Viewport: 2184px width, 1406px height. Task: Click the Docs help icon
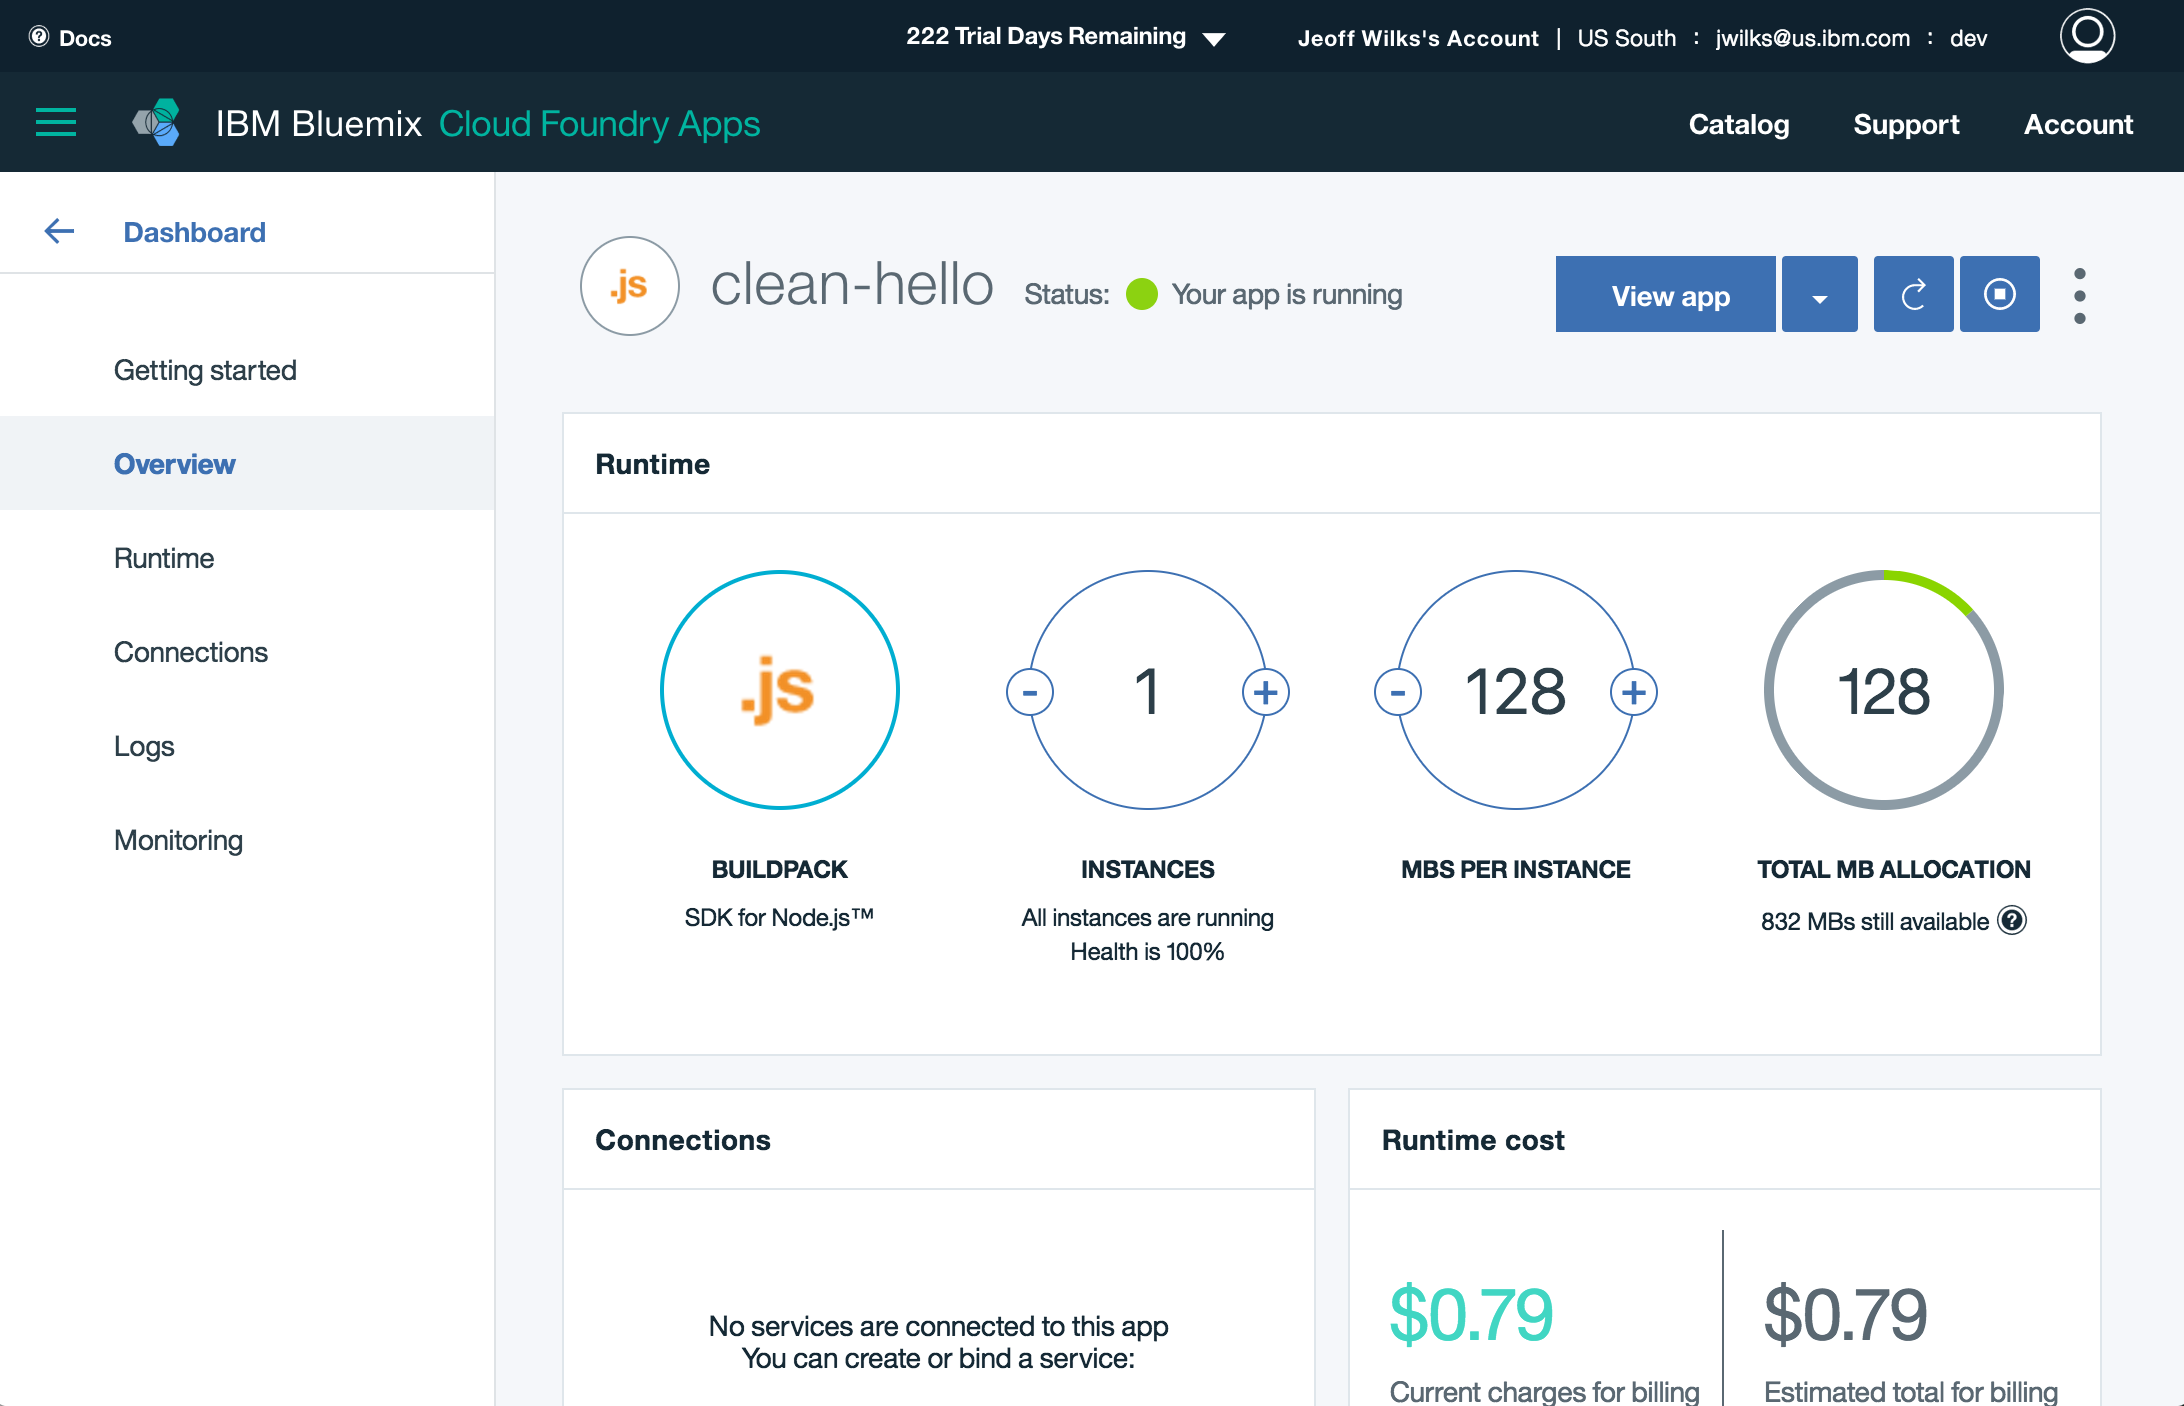tap(39, 37)
